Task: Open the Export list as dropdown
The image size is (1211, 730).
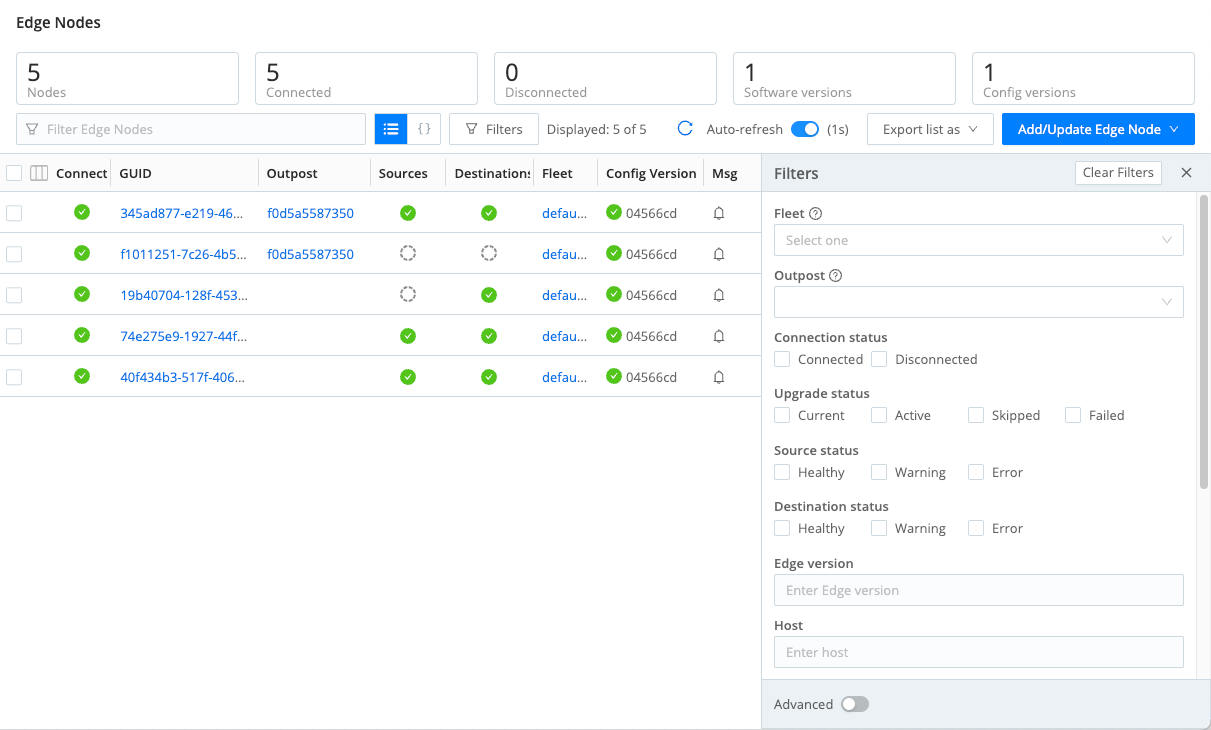Action: 930,129
